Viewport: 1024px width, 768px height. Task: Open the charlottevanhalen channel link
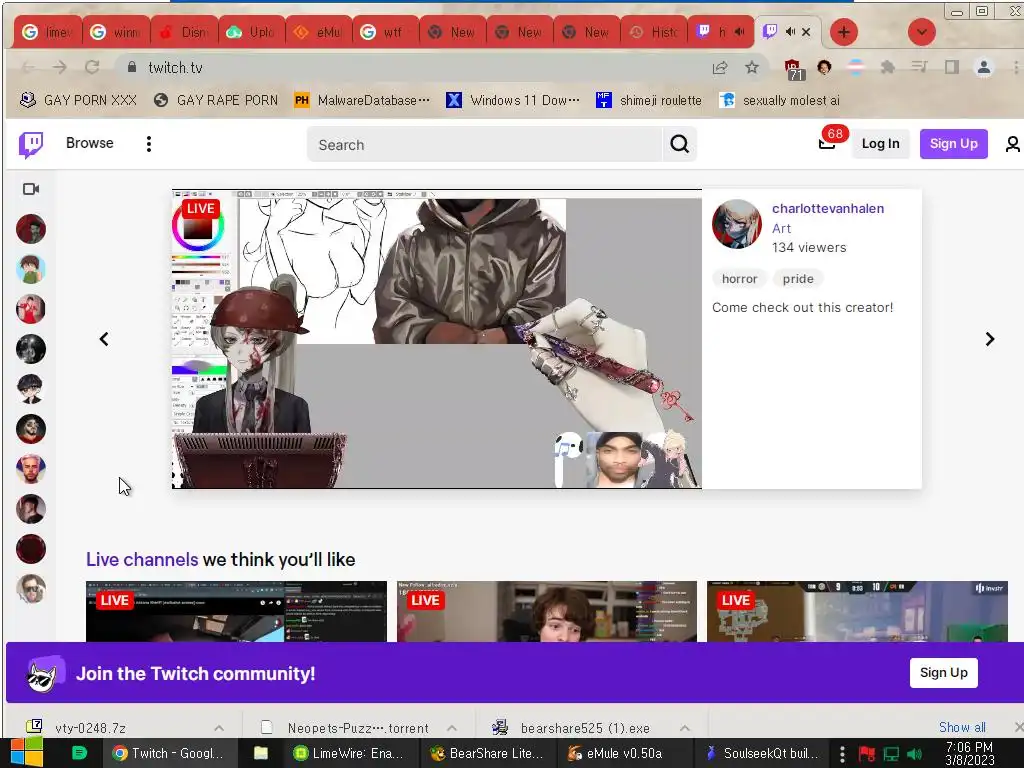click(x=828, y=208)
